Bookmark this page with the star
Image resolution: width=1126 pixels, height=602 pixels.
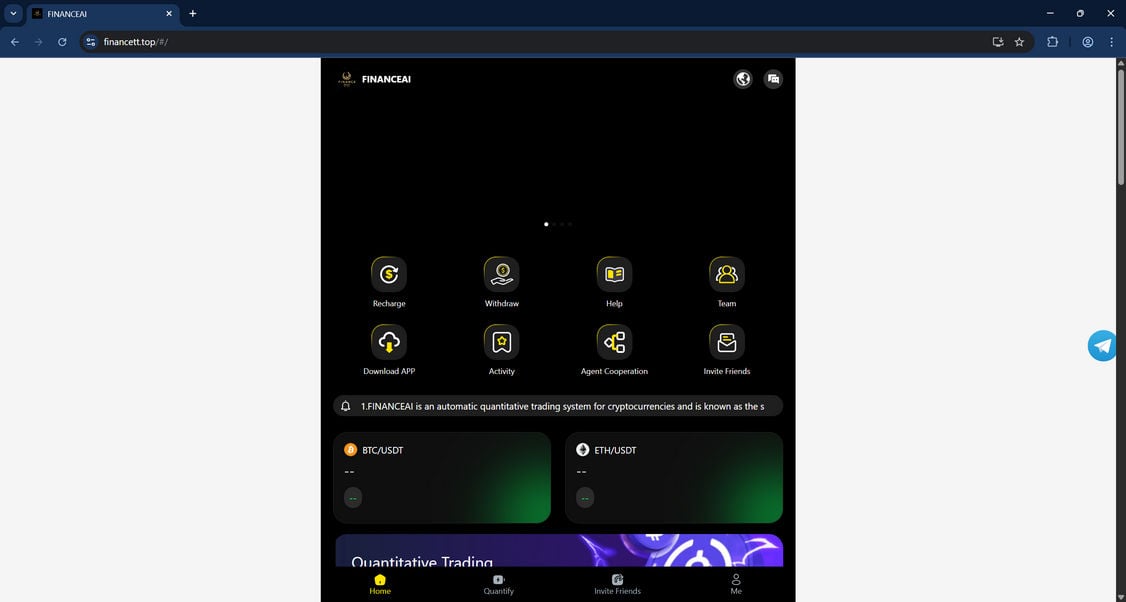click(1019, 42)
